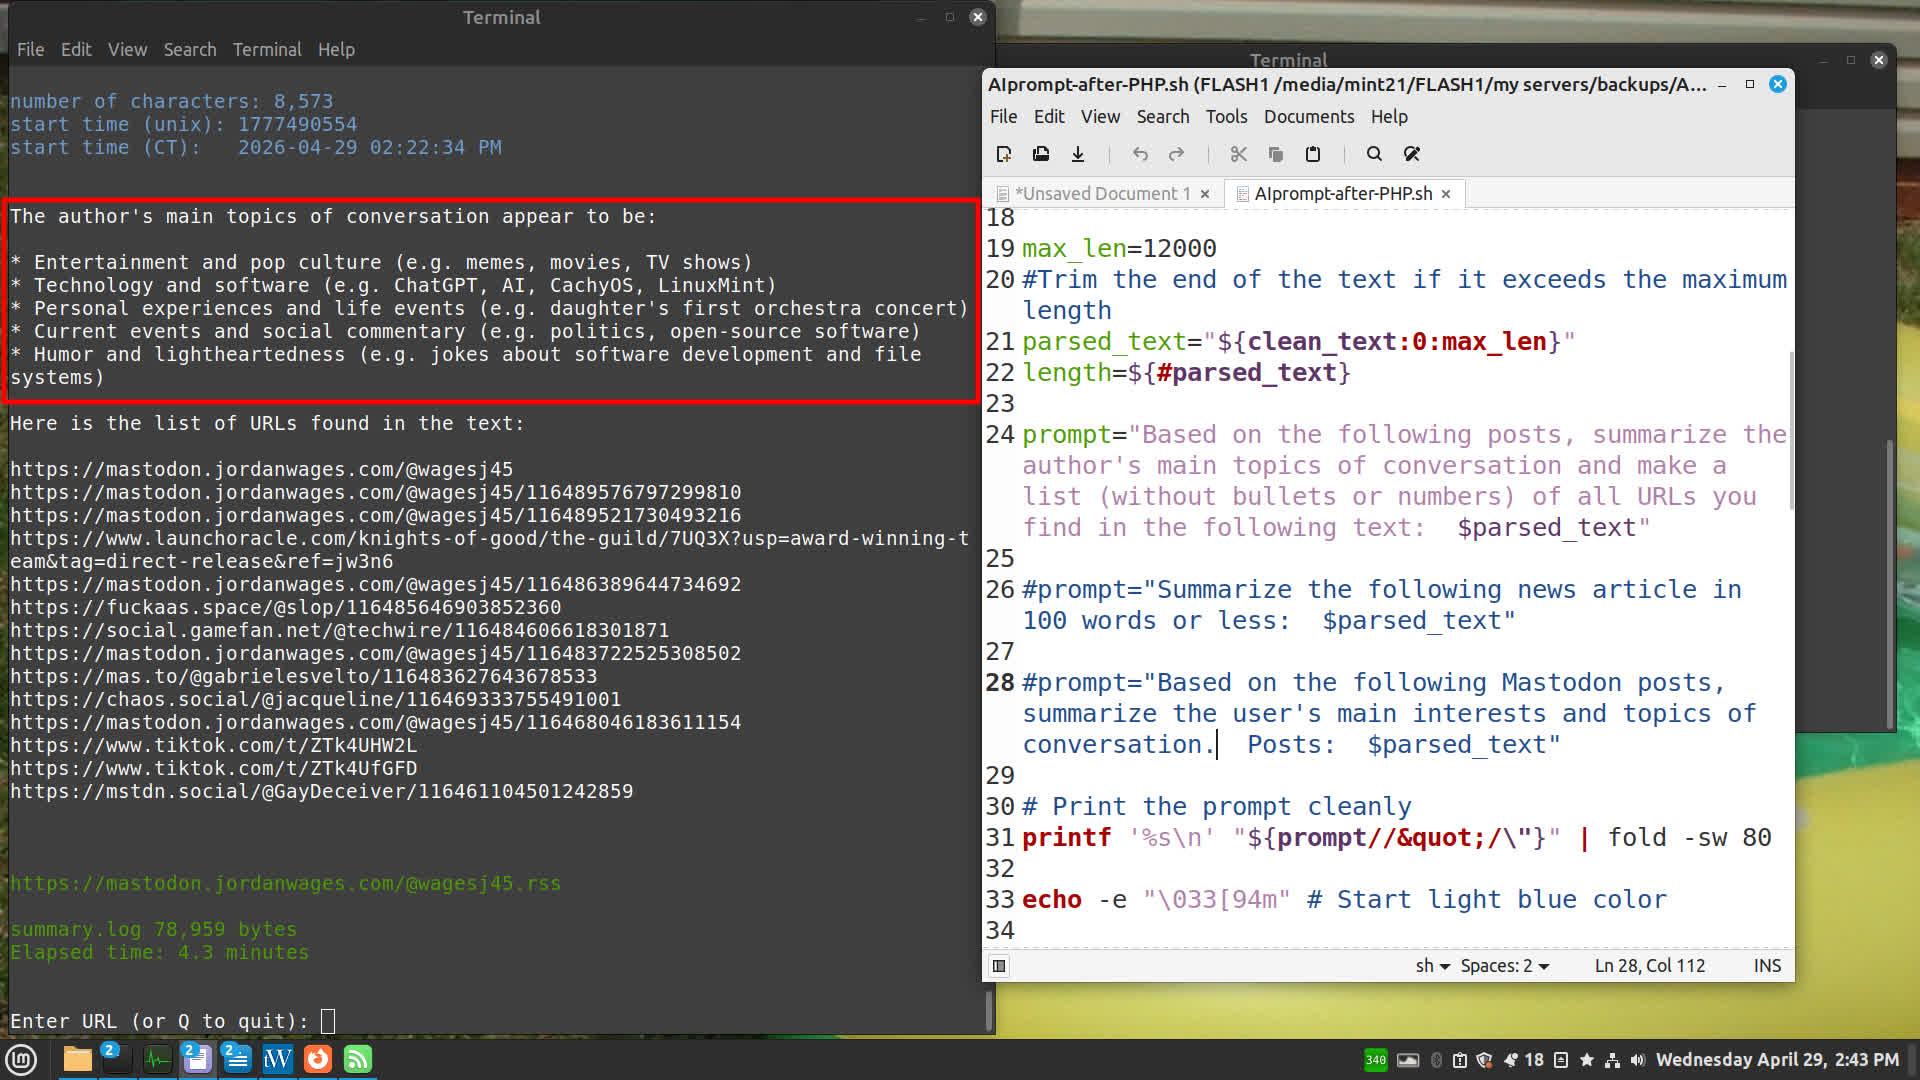Screen dimensions: 1920x1080
Task: Toggle INS overwrite mode indicator
Action: [x=1766, y=966]
